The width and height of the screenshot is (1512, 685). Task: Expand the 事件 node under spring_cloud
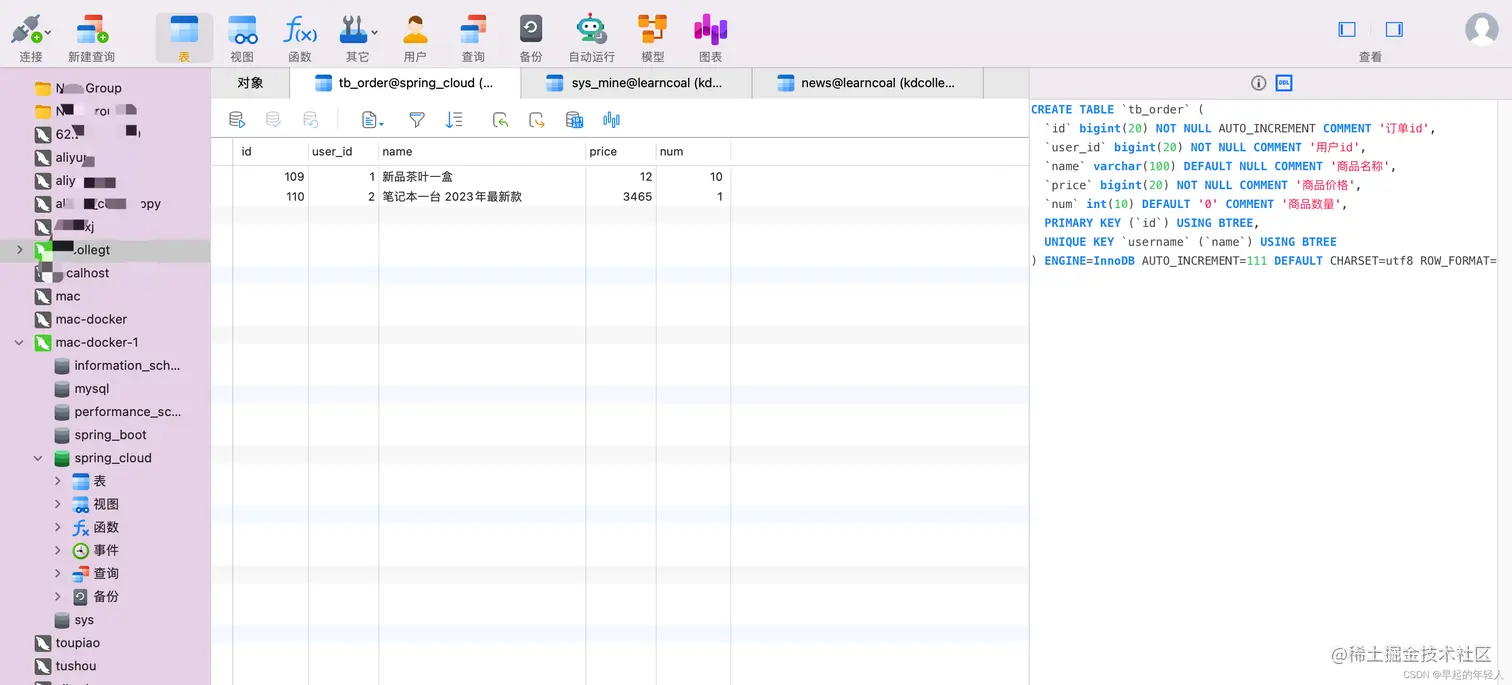click(58, 550)
